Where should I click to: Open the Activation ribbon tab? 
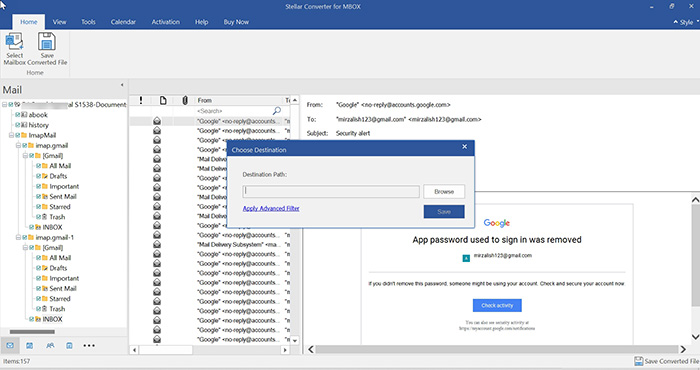click(166, 22)
